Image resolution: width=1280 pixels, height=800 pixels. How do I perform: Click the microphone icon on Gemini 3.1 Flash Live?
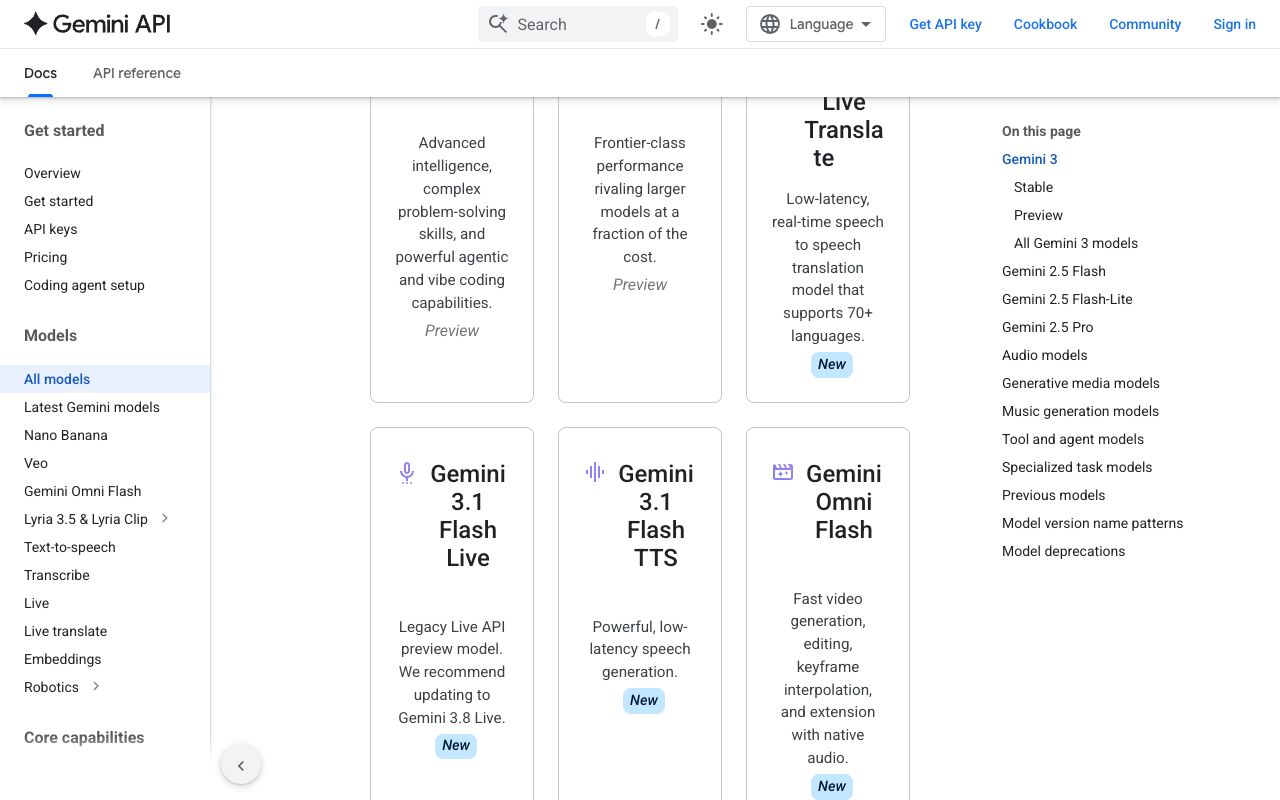click(x=407, y=473)
